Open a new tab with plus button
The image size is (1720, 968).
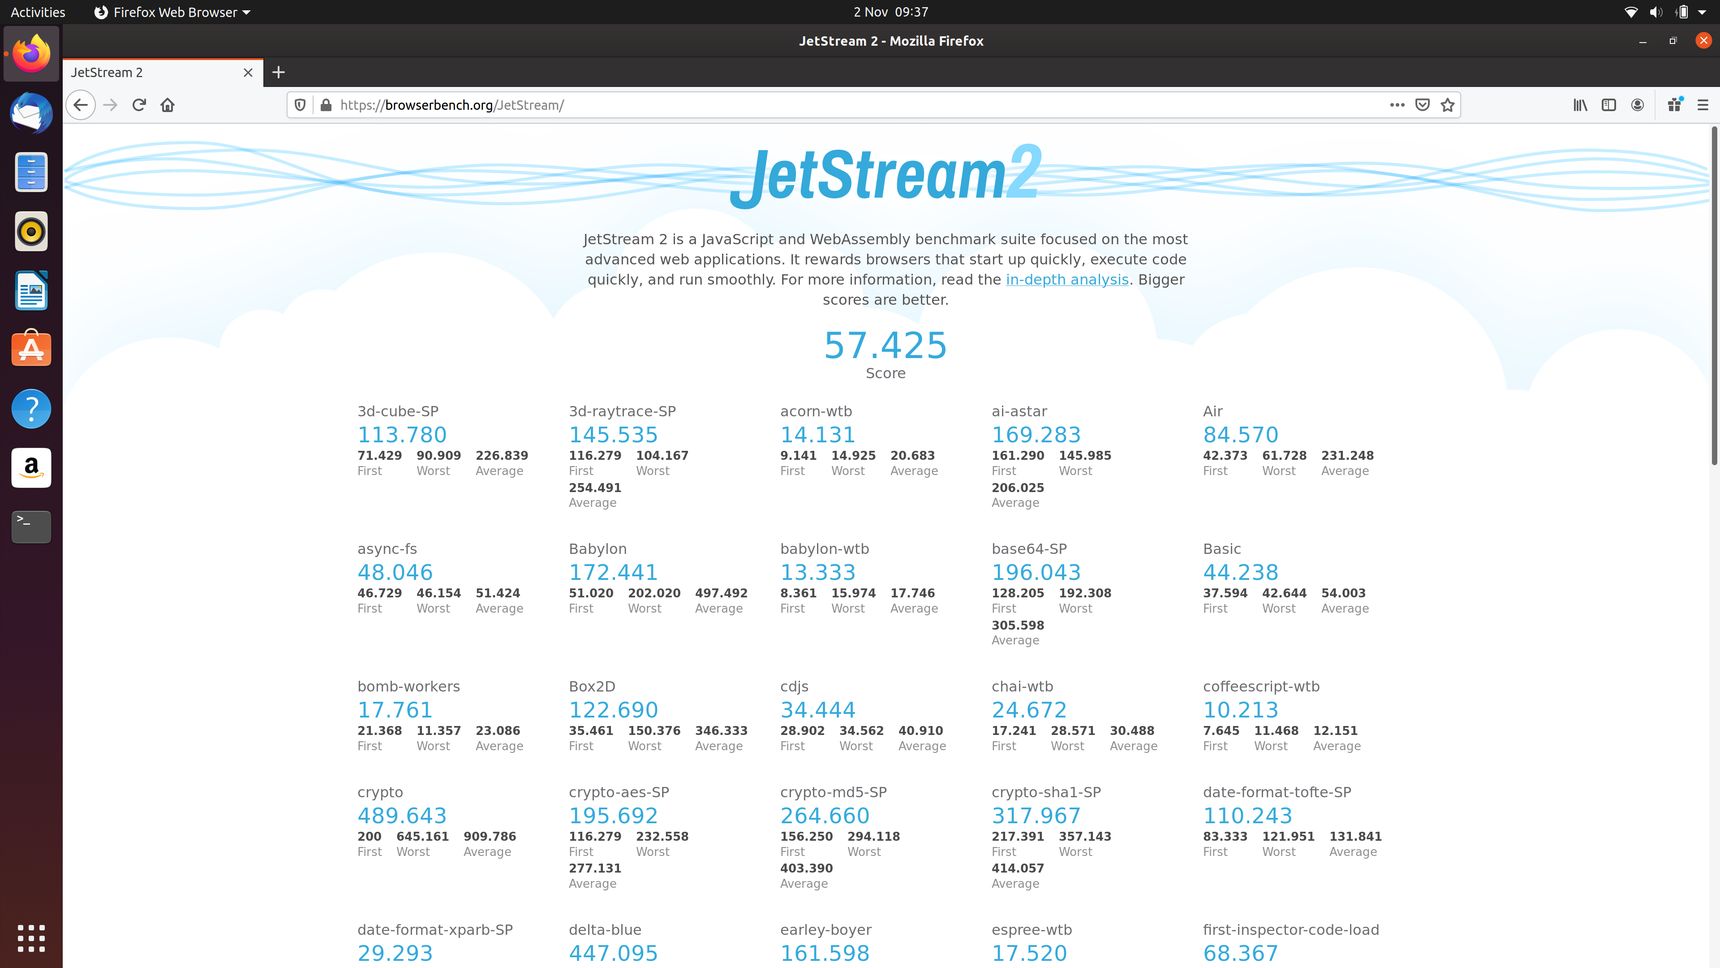coord(279,72)
